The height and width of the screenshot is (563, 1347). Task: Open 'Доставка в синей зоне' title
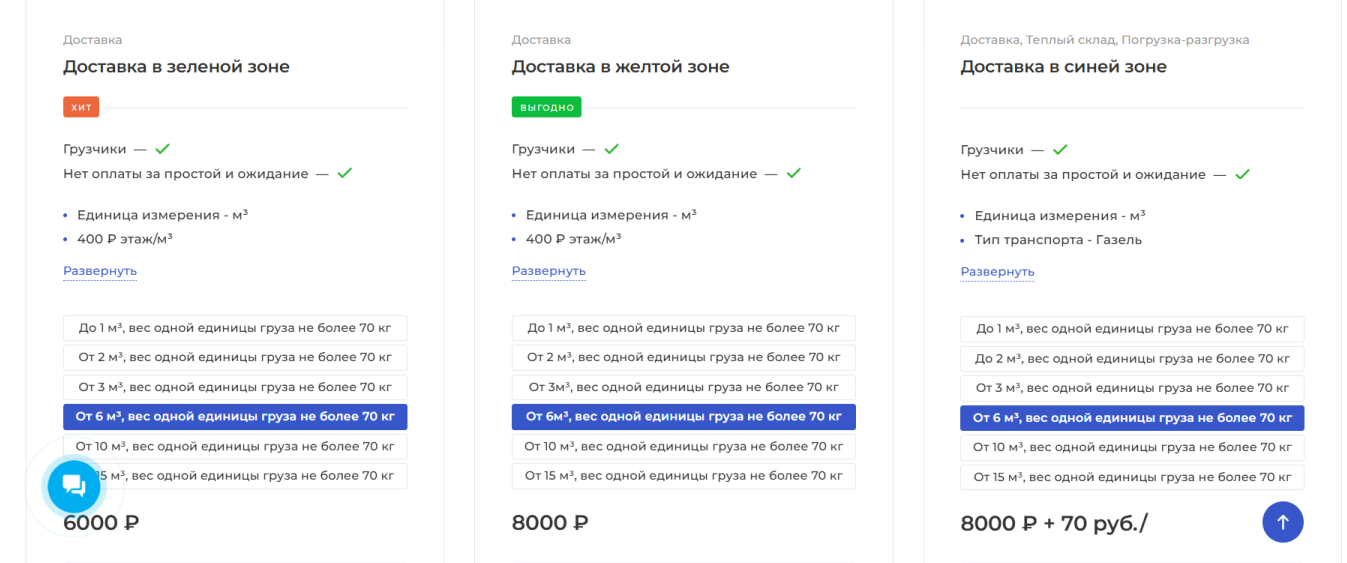1063,67
